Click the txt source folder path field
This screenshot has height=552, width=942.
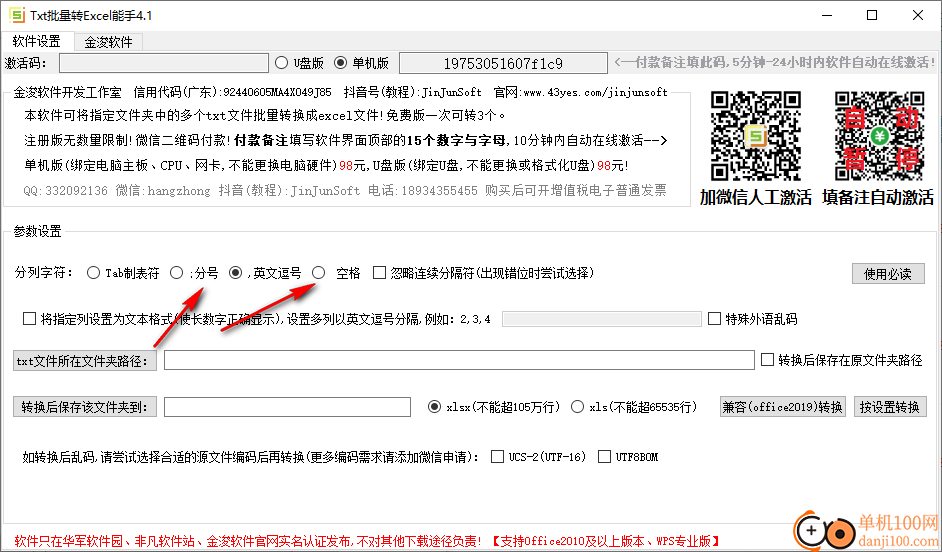[459, 360]
